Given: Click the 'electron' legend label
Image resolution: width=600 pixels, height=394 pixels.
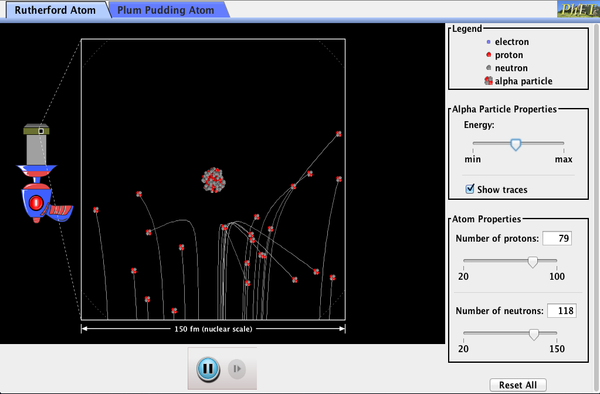Looking at the screenshot, I should [512, 42].
